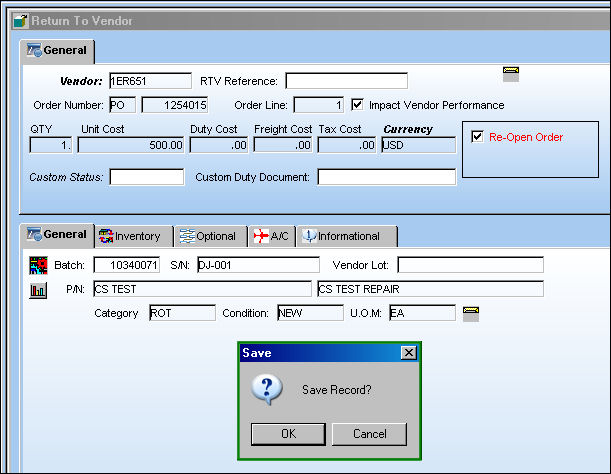
Task: Select the lower General tab beside Inventory
Action: pyautogui.click(x=57, y=235)
